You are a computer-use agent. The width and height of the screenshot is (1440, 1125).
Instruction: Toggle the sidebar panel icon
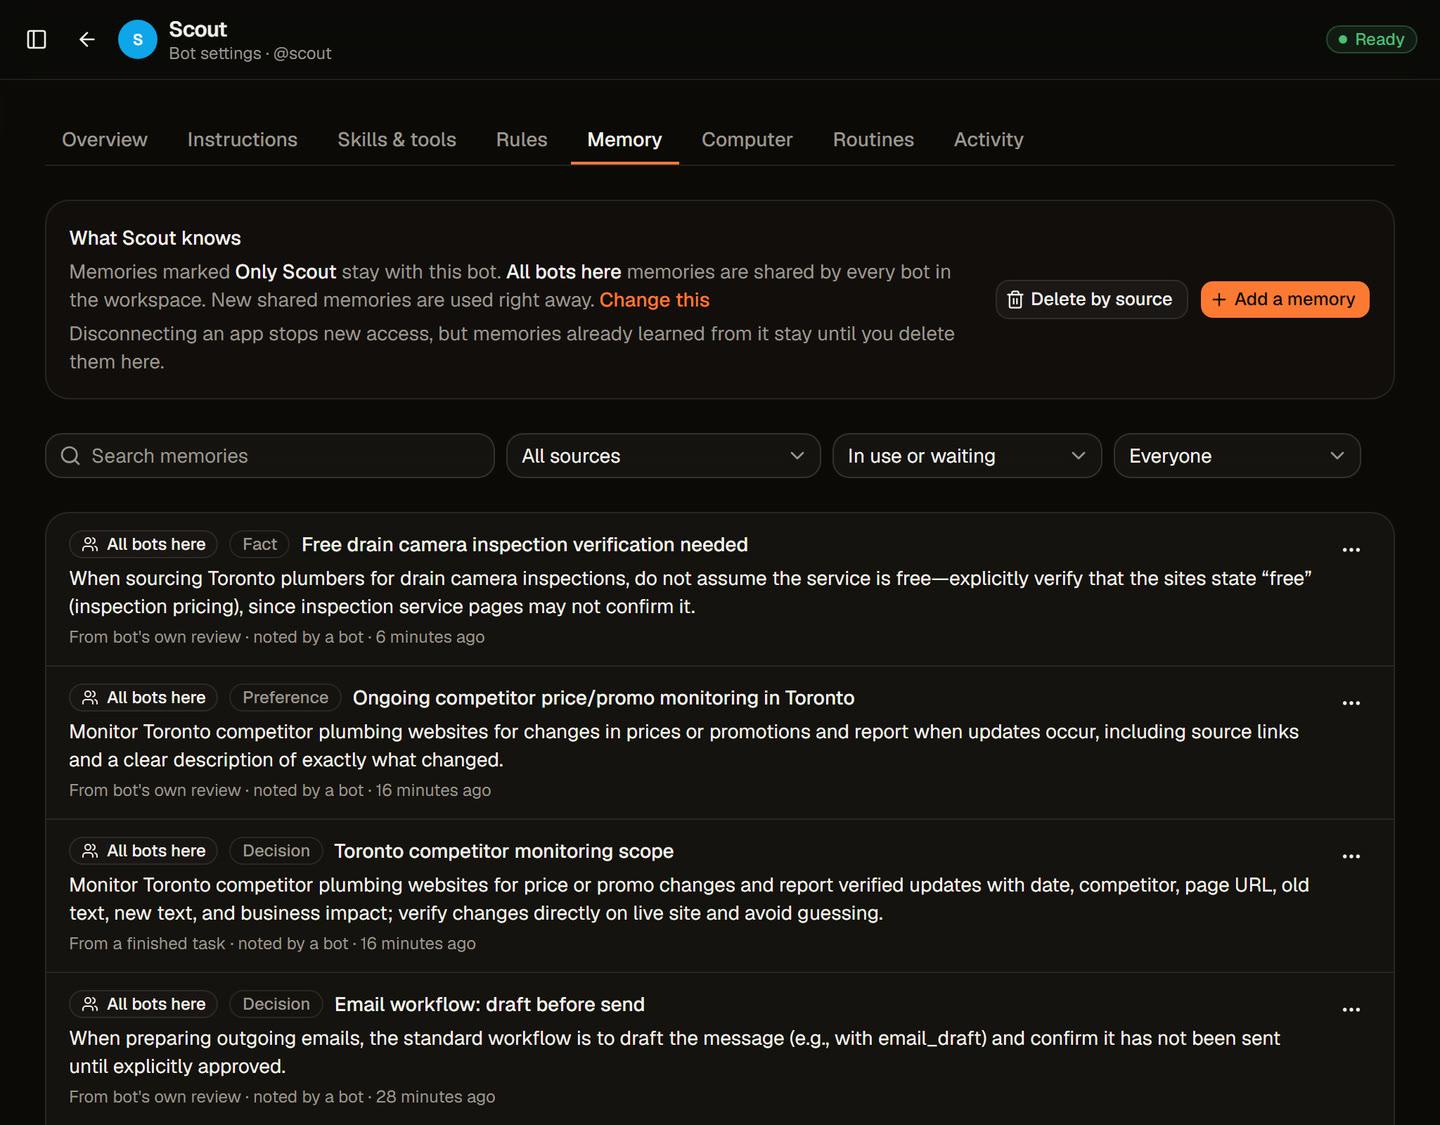pos(37,39)
